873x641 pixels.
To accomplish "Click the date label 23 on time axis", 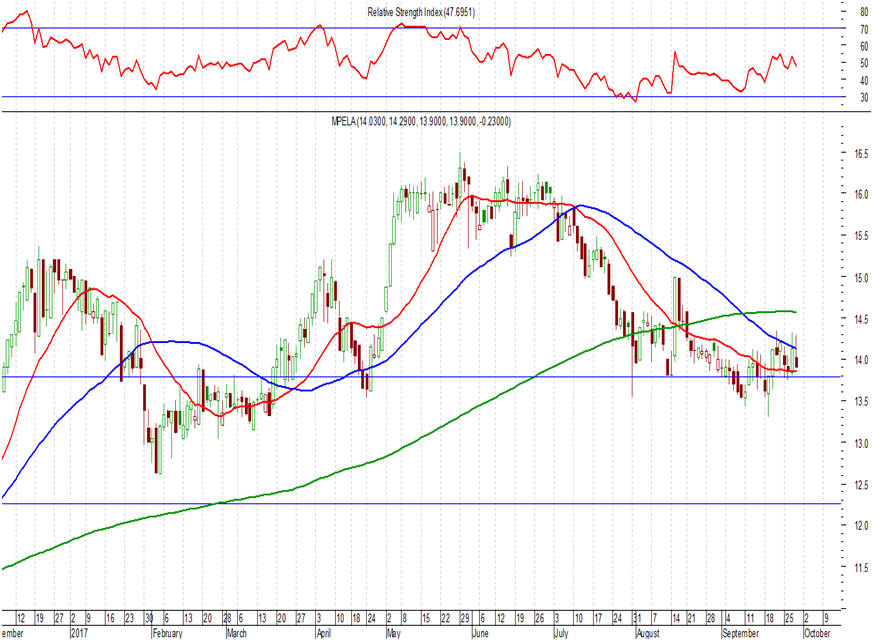I will [x=129, y=619].
